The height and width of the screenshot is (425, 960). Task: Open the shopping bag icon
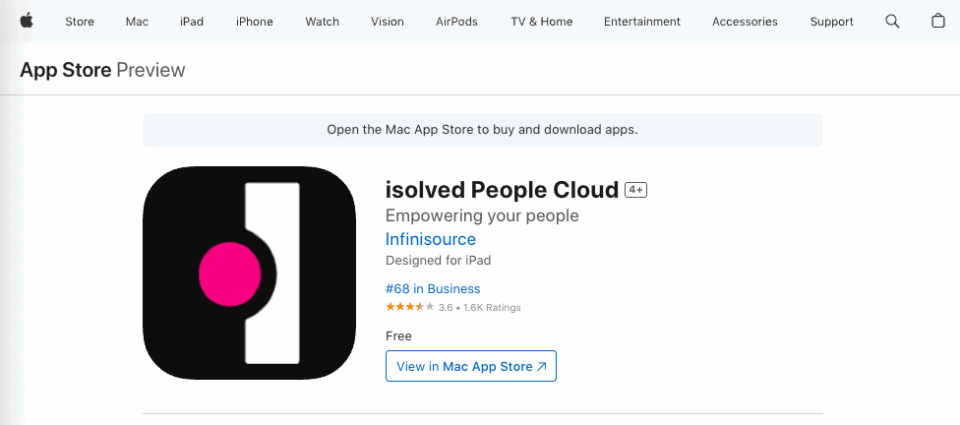[x=938, y=21]
